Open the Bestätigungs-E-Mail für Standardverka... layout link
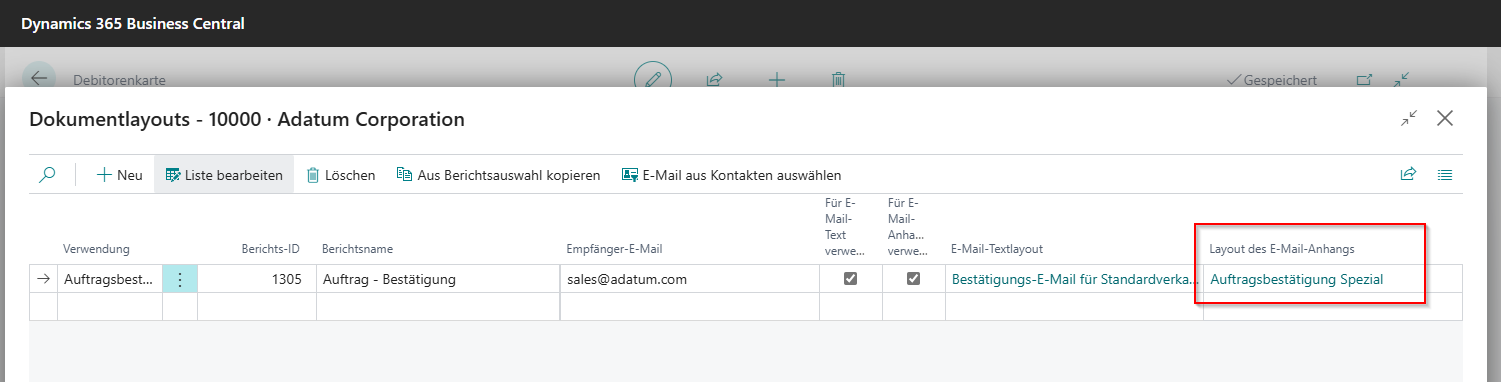 click(x=1075, y=280)
